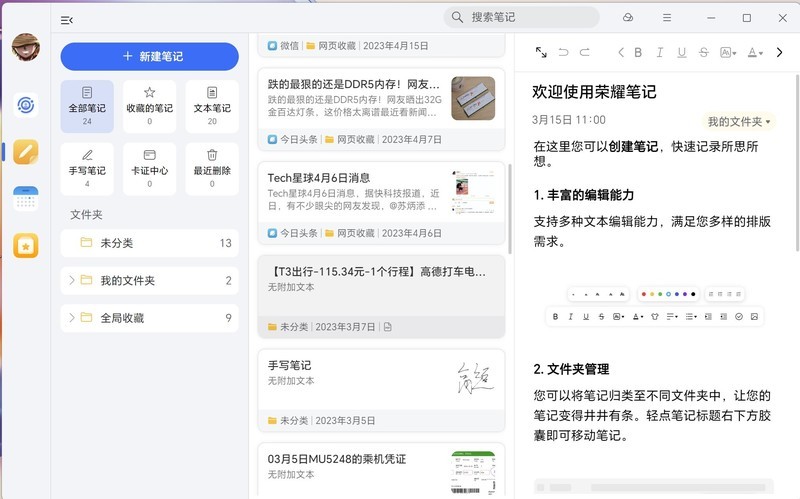Expand the 我的文件夹 folder chevron

(71, 280)
